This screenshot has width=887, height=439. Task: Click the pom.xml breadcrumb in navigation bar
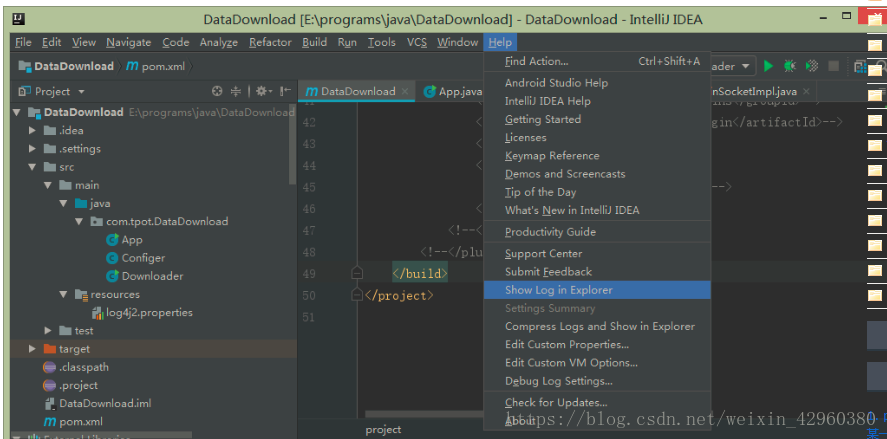tap(156, 66)
